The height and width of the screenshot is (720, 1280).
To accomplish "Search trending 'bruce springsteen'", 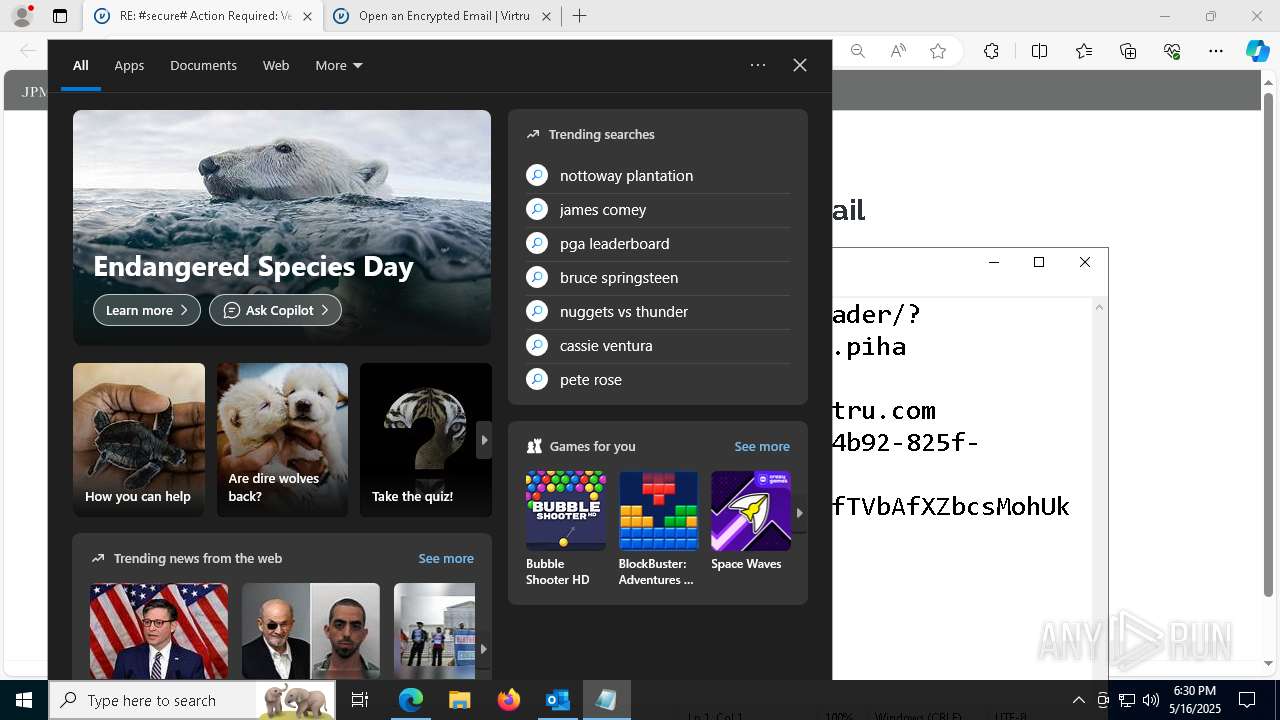I will point(658,277).
